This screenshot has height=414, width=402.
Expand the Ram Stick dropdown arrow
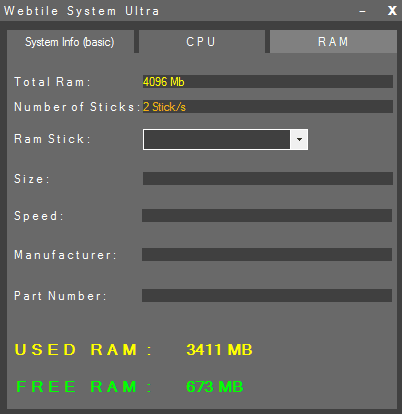point(299,139)
